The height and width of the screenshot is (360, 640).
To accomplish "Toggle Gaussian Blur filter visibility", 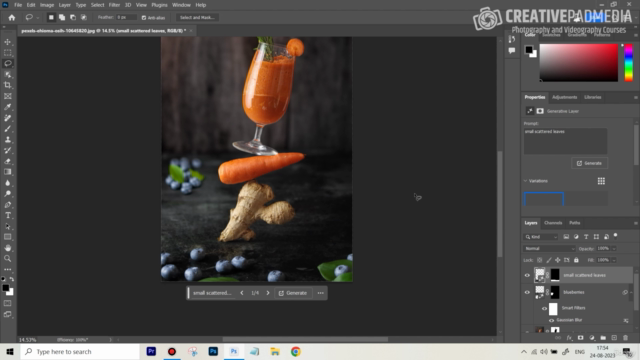I will [551, 320].
